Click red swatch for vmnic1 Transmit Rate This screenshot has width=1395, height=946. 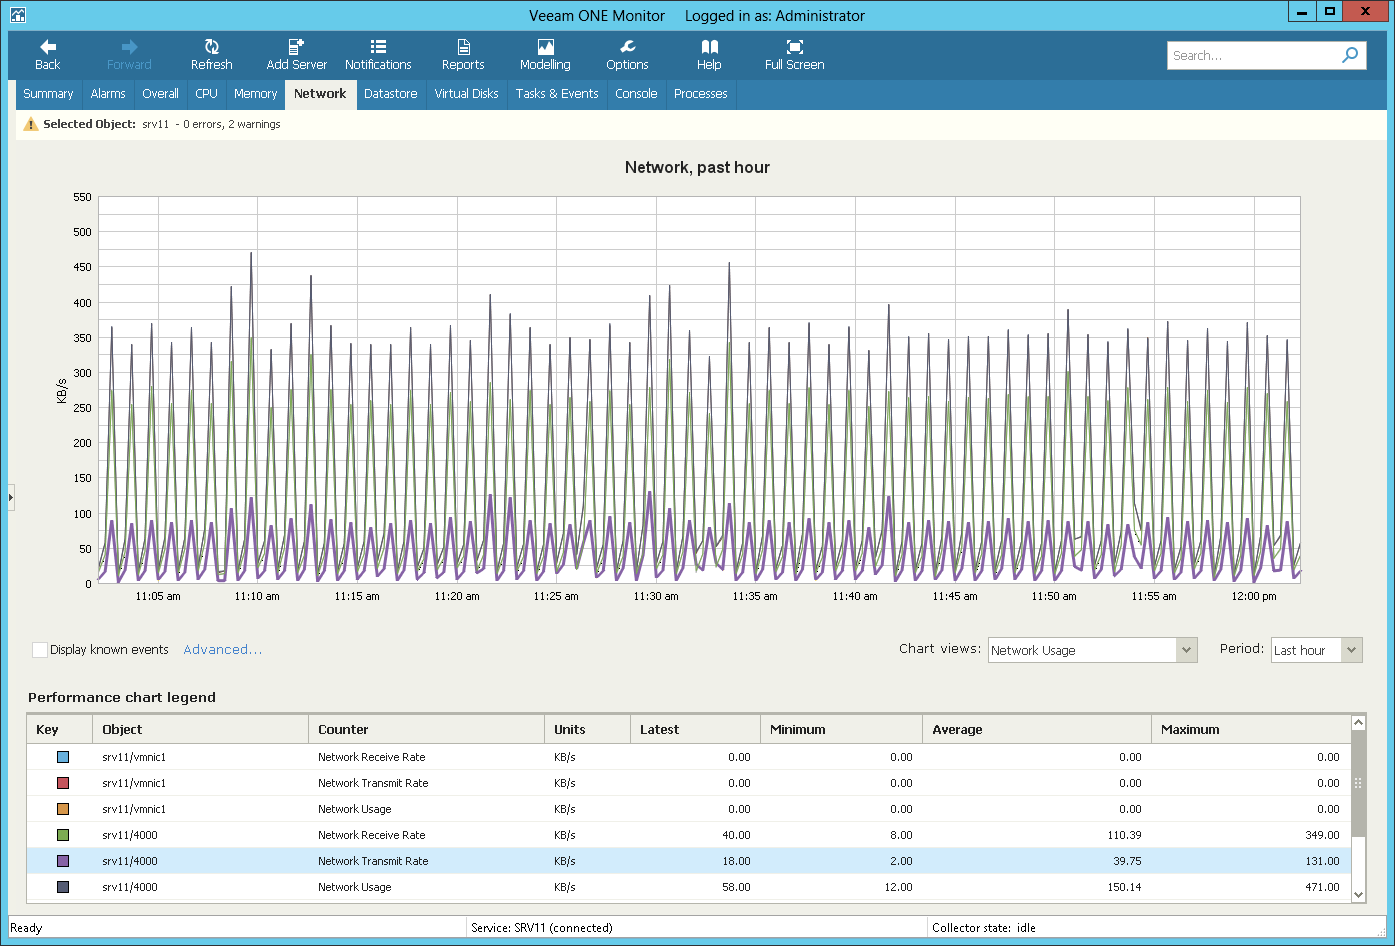63,783
